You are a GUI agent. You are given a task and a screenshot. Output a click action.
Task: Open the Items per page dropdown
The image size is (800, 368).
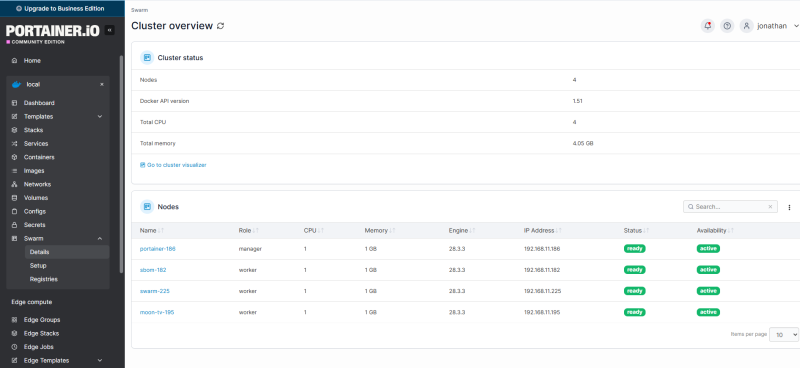(x=784, y=334)
